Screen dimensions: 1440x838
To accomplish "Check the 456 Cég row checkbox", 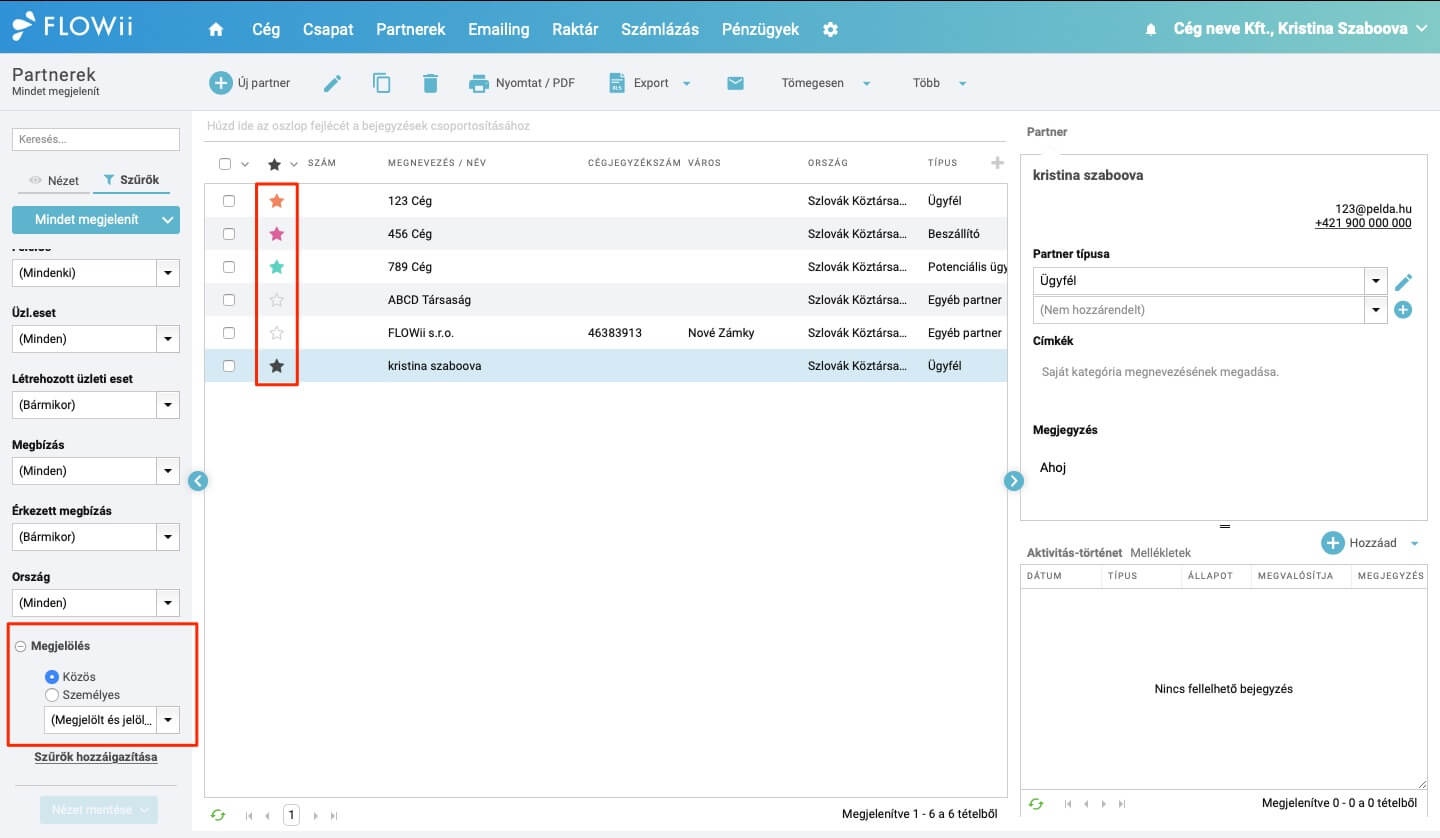I will 229,234.
